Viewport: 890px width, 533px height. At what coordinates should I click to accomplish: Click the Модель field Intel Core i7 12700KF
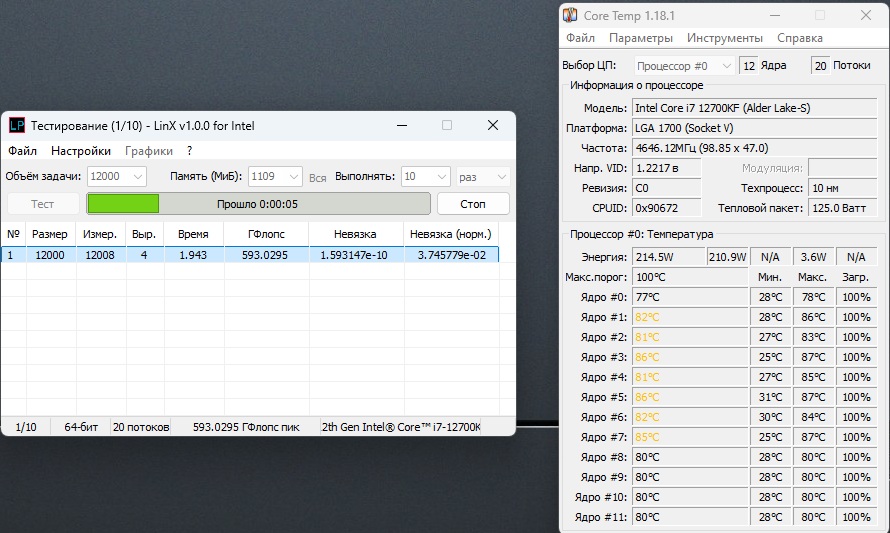(x=754, y=108)
